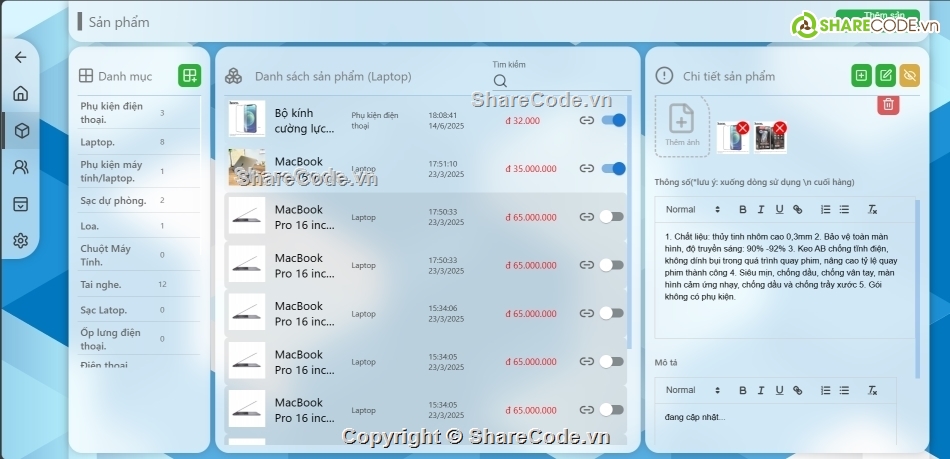This screenshot has height=459, width=950.
Task: Click into Mô tả text reading đang cập nhật
Action: coord(693,417)
